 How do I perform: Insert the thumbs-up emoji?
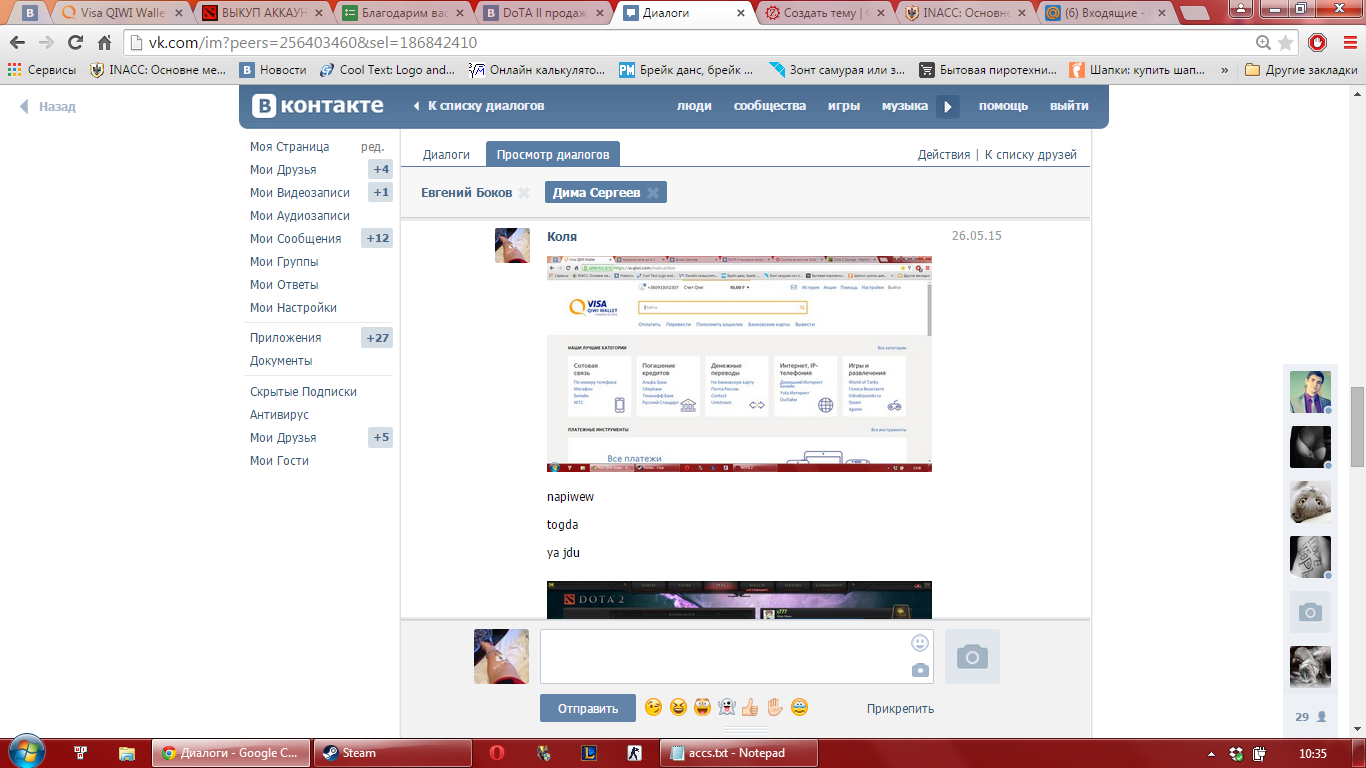point(751,708)
